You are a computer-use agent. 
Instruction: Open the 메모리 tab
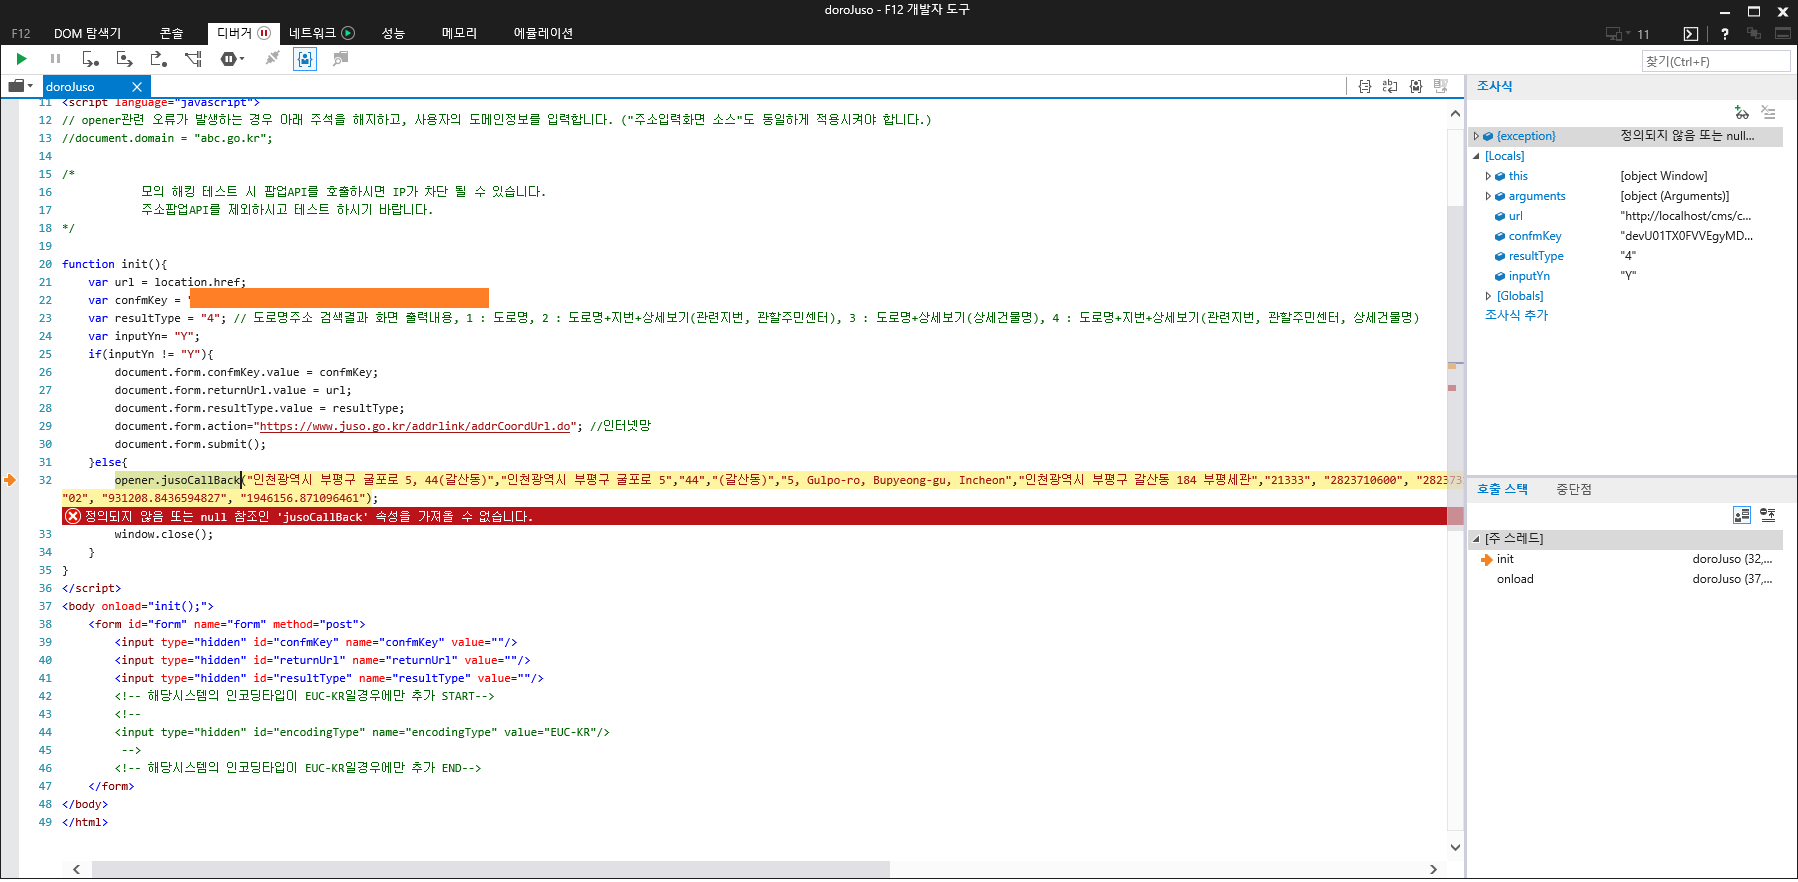click(x=459, y=33)
